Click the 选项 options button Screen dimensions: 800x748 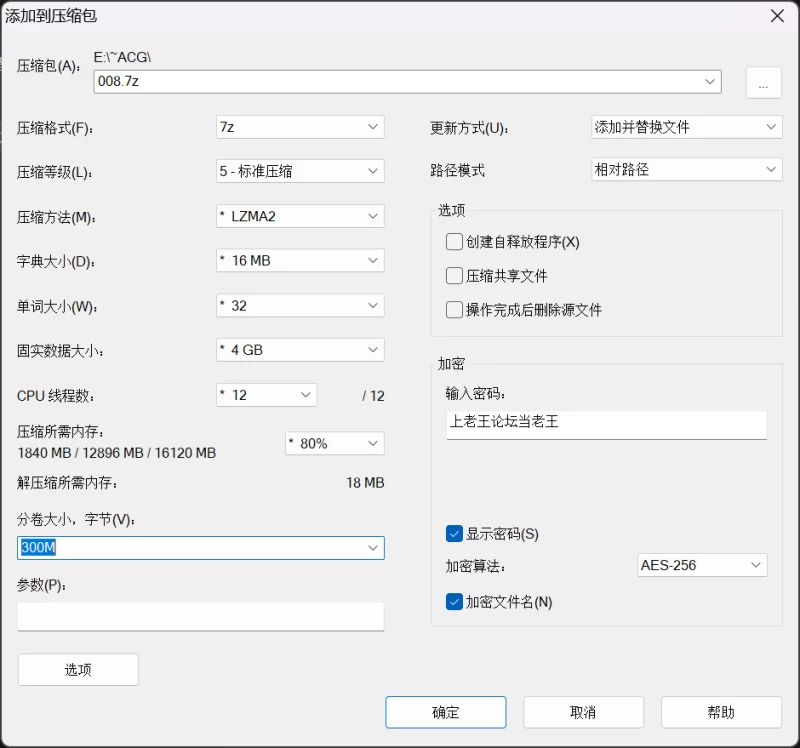click(x=78, y=669)
